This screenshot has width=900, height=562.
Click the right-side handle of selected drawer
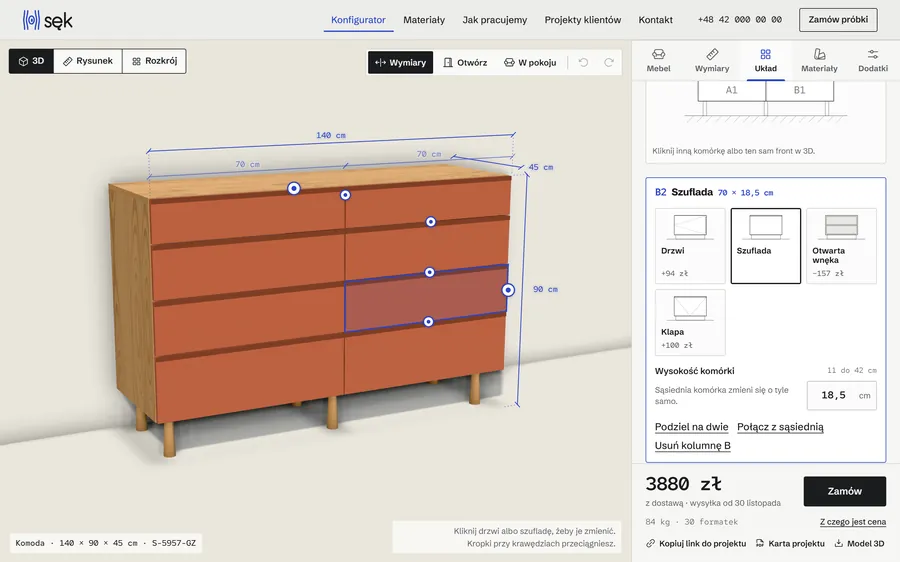[508, 290]
